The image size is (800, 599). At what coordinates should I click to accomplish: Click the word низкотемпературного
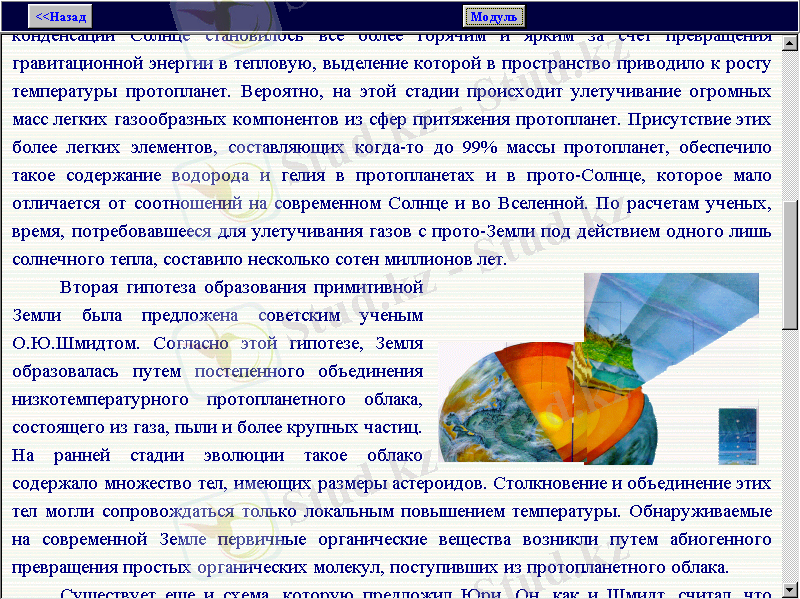point(101,400)
